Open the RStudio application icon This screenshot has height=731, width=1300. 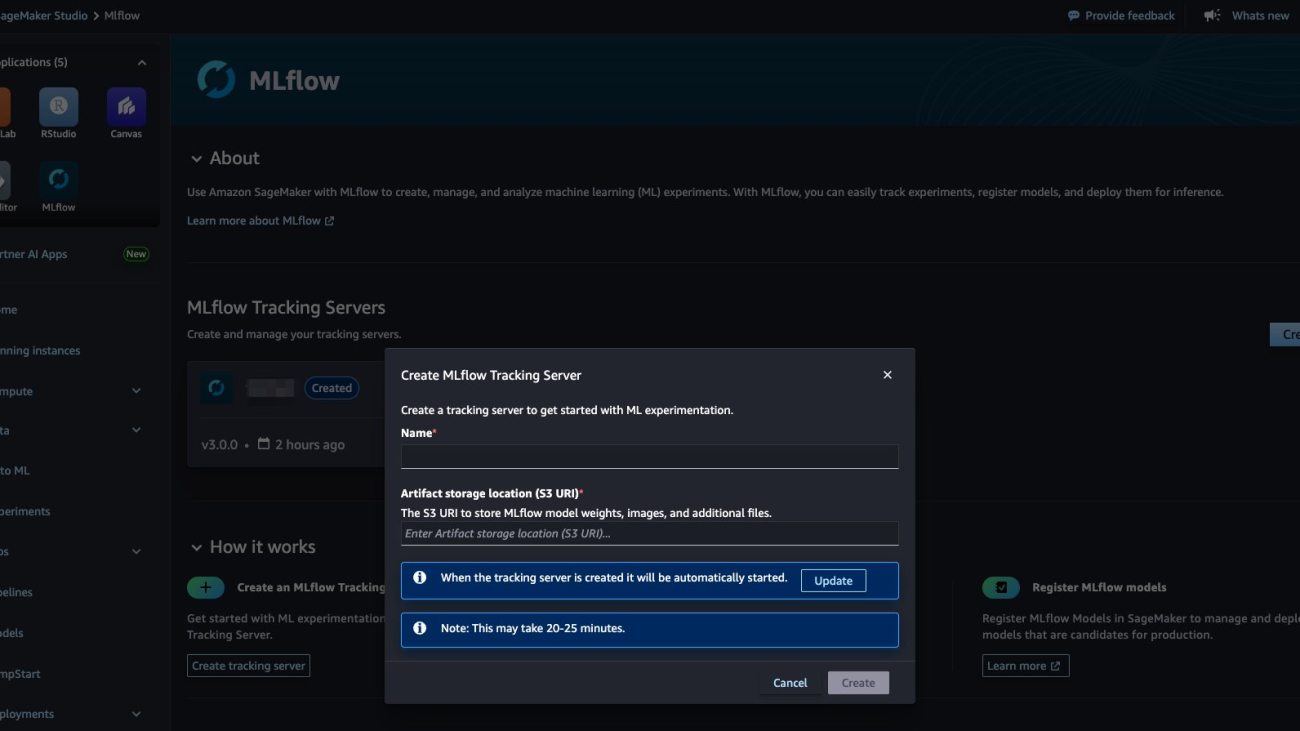coord(58,107)
